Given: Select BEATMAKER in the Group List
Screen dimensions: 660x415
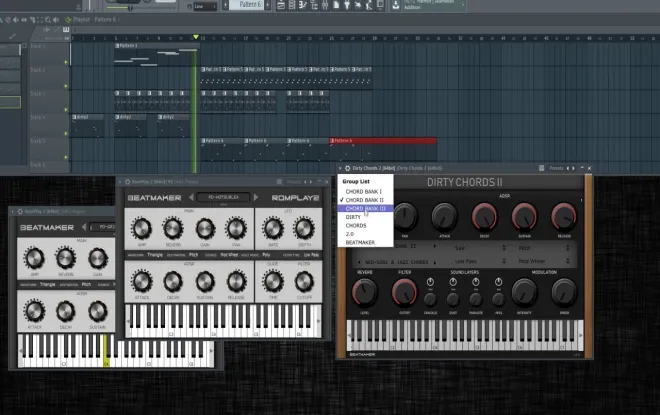Looking at the screenshot, I should pyautogui.click(x=365, y=242).
